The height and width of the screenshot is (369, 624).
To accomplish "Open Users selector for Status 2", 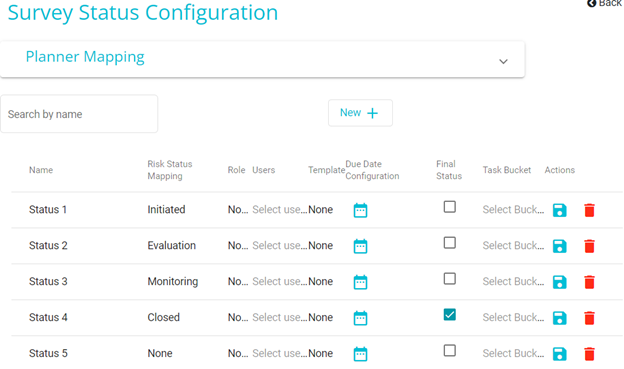I will coord(280,245).
